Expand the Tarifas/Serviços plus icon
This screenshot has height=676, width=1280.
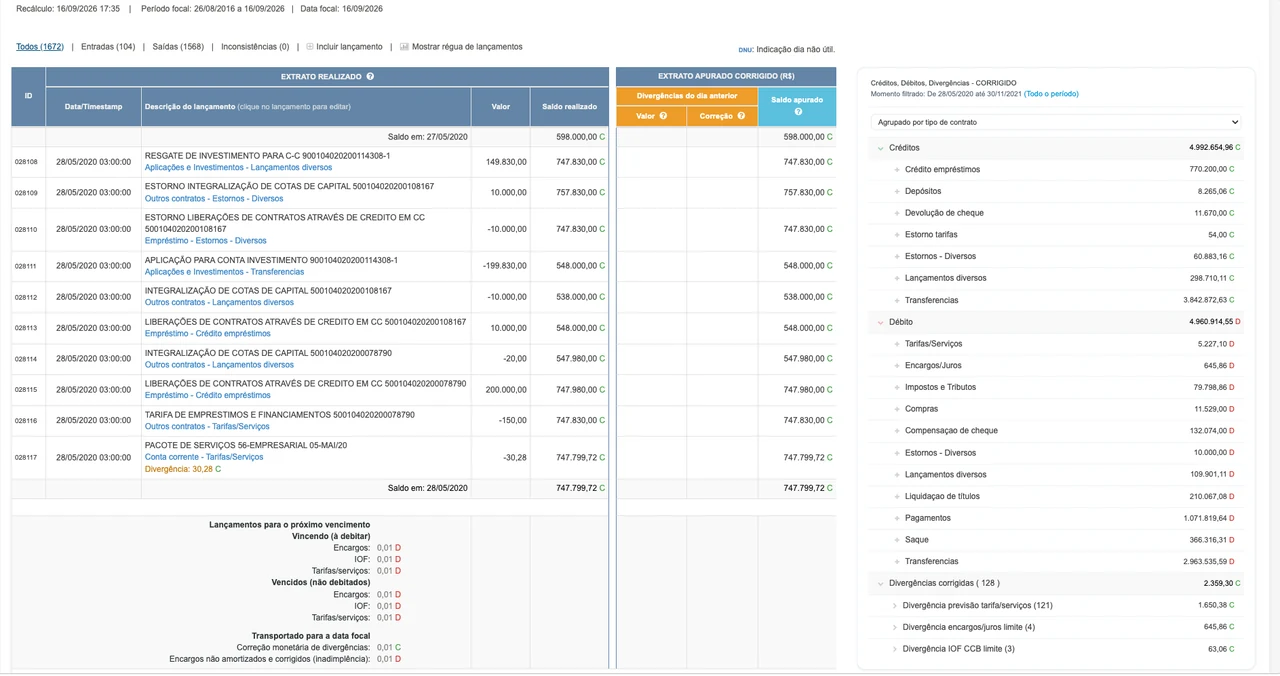pyautogui.click(x=897, y=344)
